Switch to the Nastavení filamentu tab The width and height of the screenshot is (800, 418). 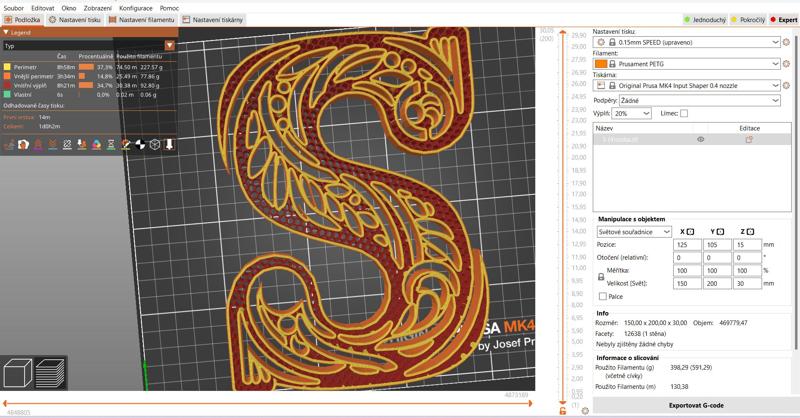pos(142,20)
